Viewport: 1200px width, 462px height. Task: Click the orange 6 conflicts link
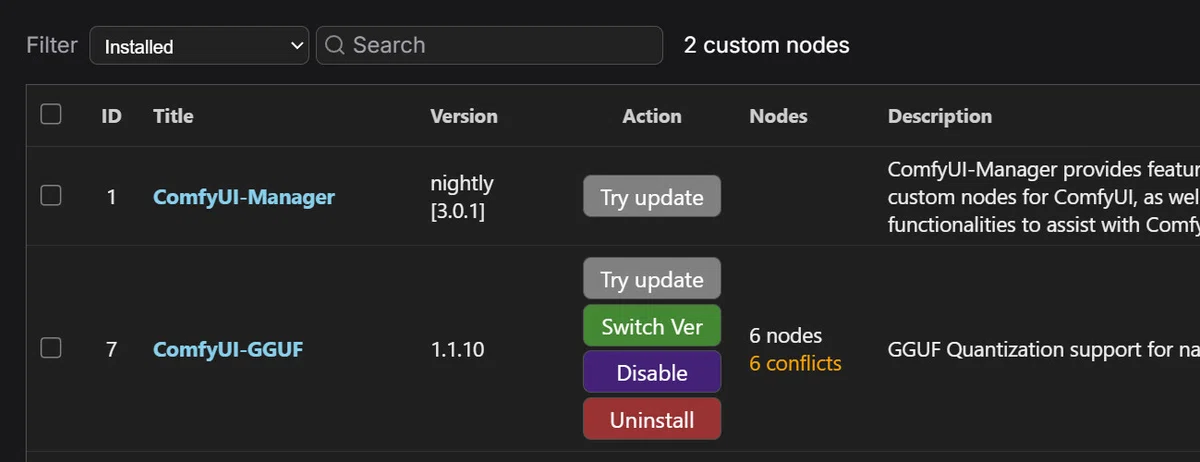(x=795, y=363)
